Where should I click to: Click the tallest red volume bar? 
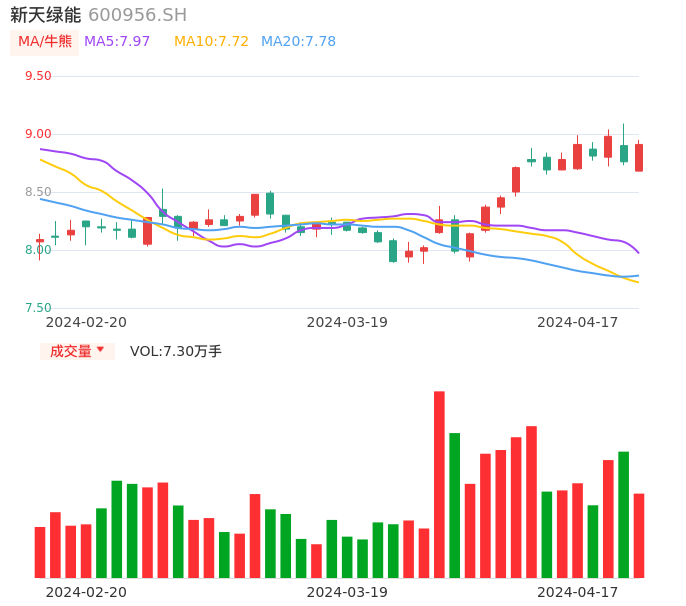tap(439, 484)
